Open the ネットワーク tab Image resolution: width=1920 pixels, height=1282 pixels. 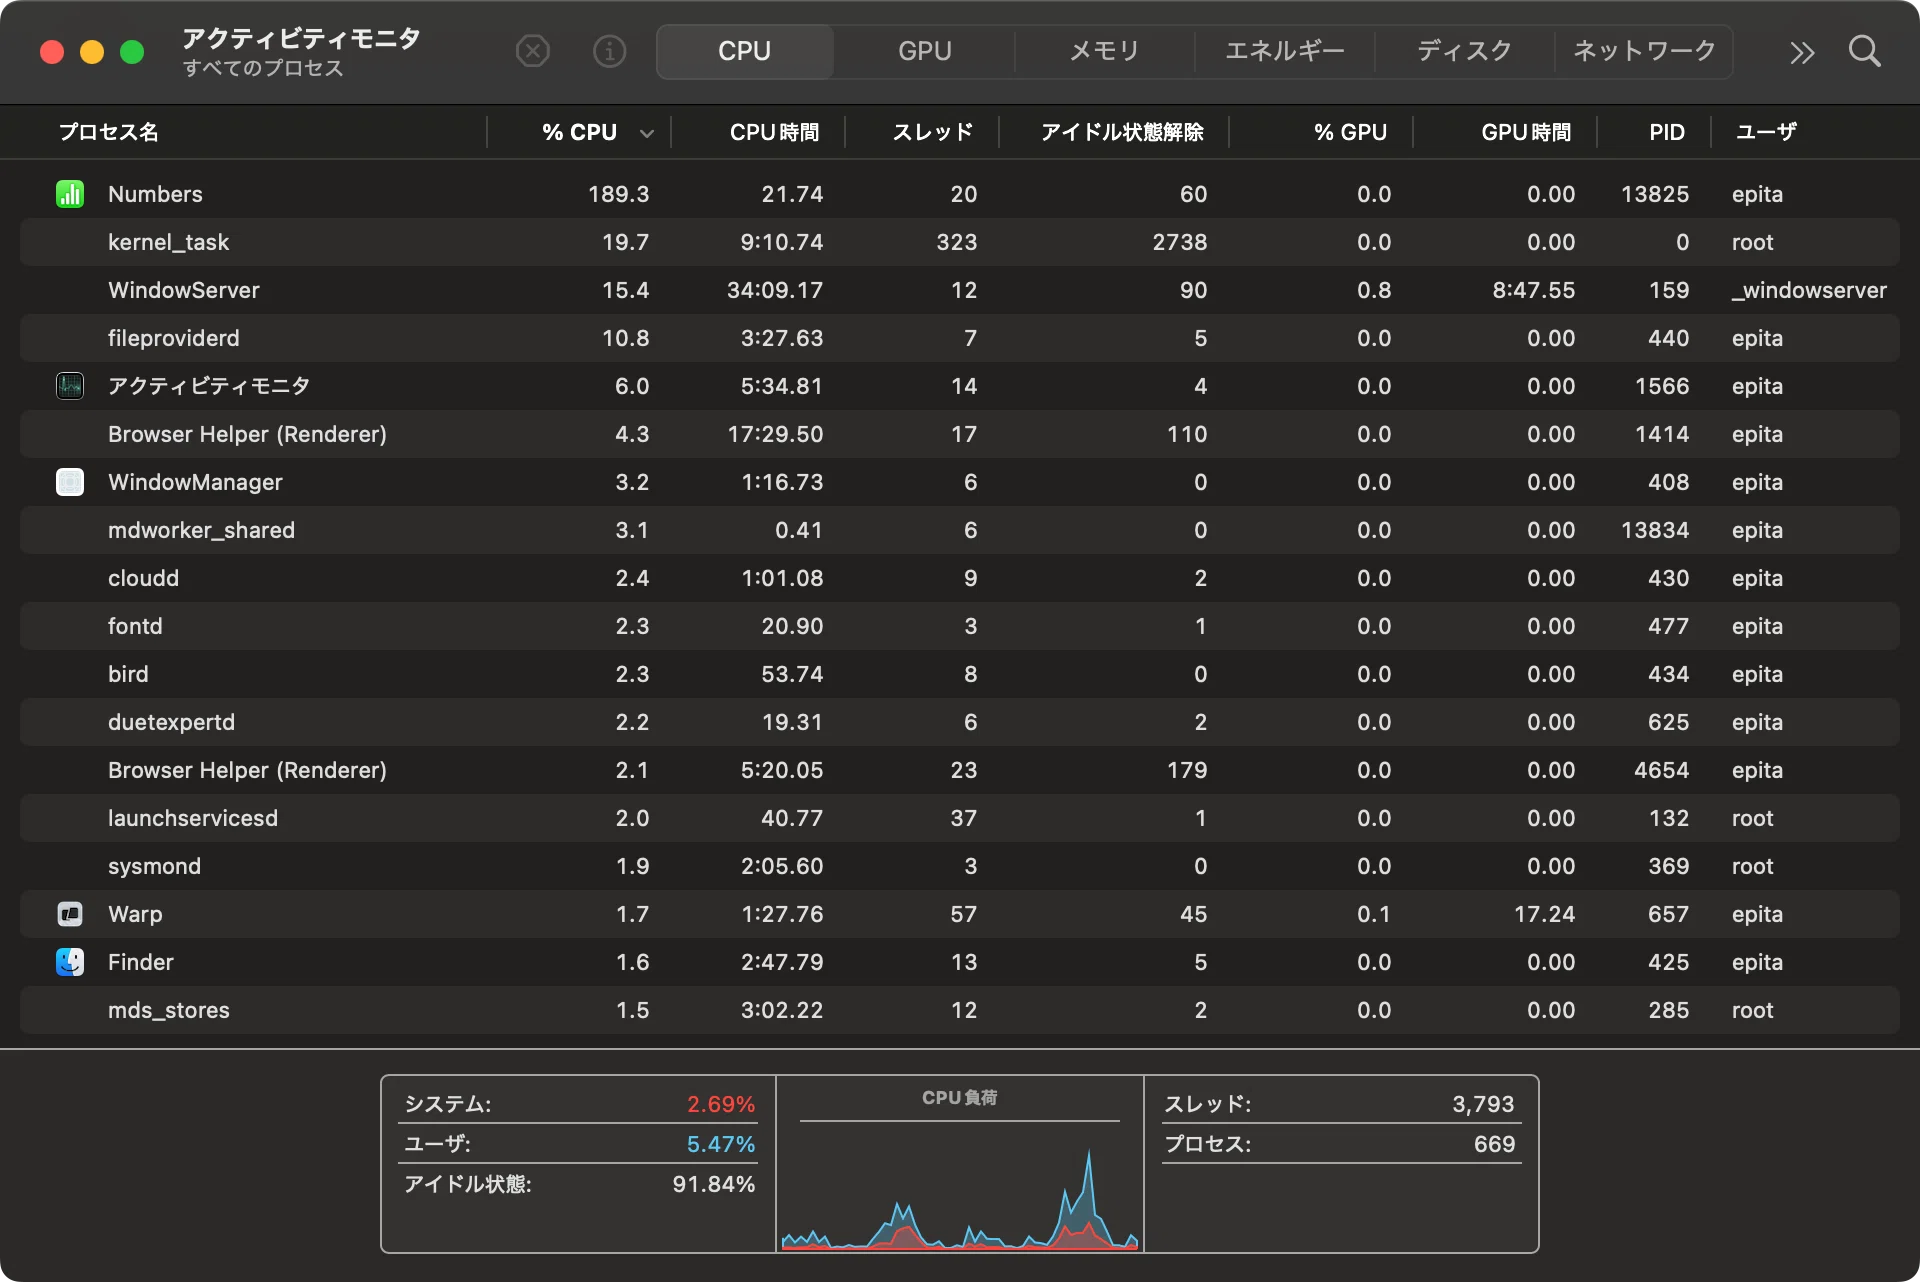click(x=1644, y=51)
